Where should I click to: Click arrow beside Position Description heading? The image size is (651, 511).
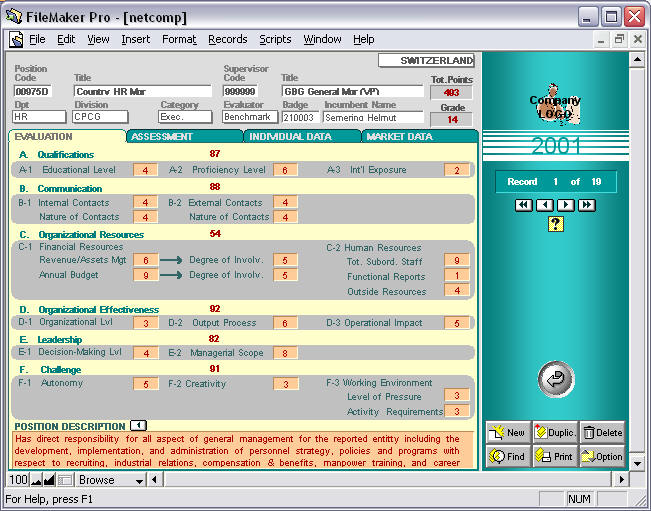pyautogui.click(x=139, y=426)
